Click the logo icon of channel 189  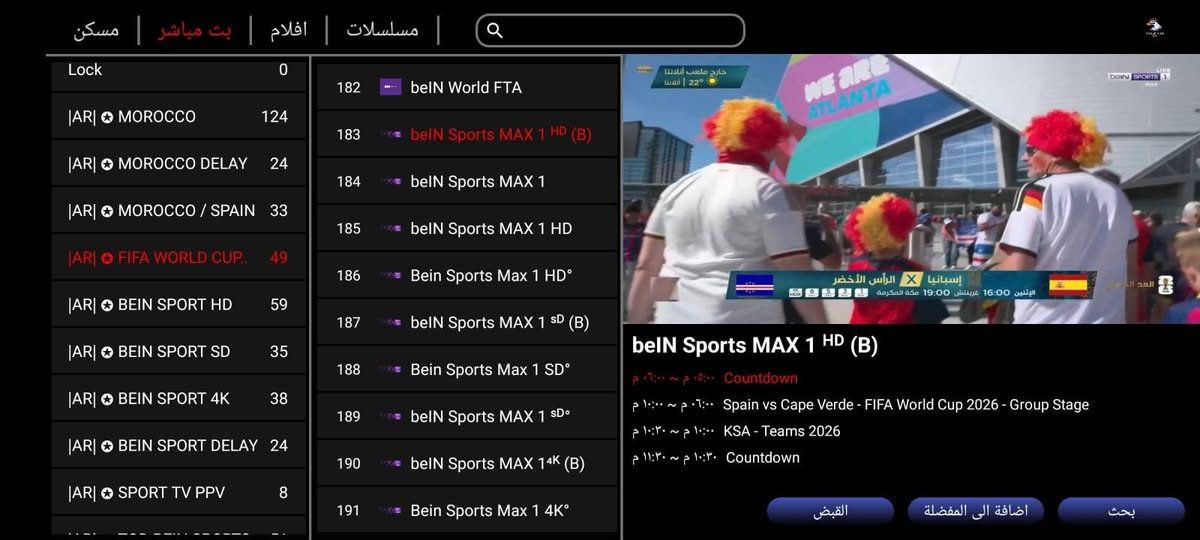[391, 416]
